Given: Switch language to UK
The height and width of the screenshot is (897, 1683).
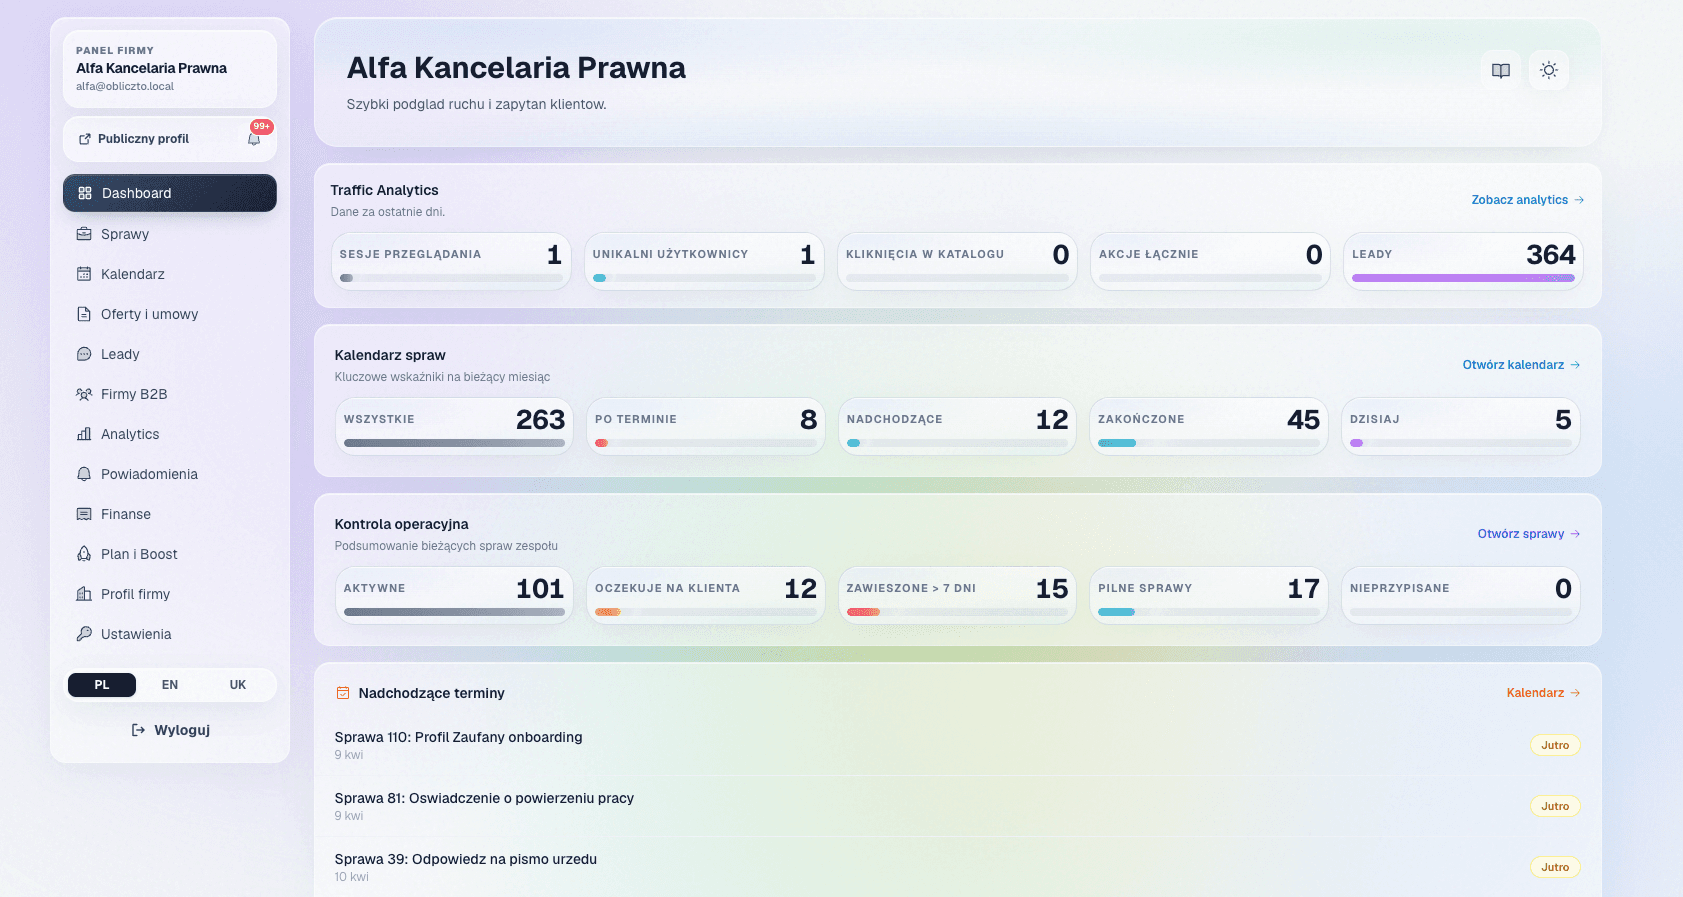Looking at the screenshot, I should click(238, 685).
